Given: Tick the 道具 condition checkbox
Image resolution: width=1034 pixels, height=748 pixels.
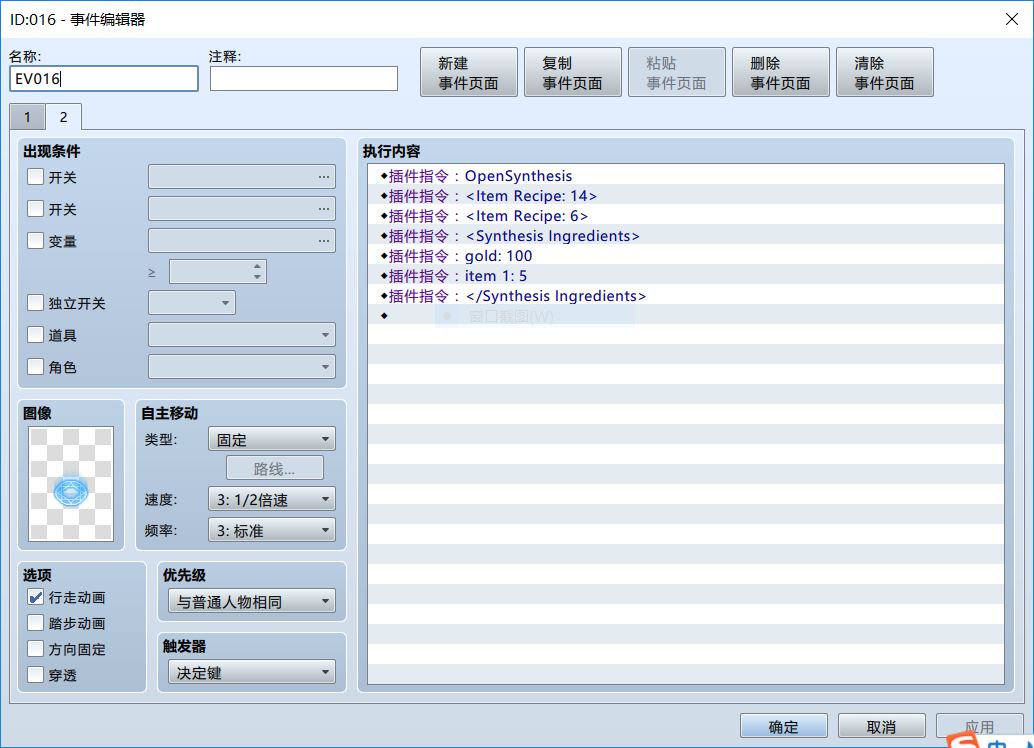Looking at the screenshot, I should [x=36, y=334].
